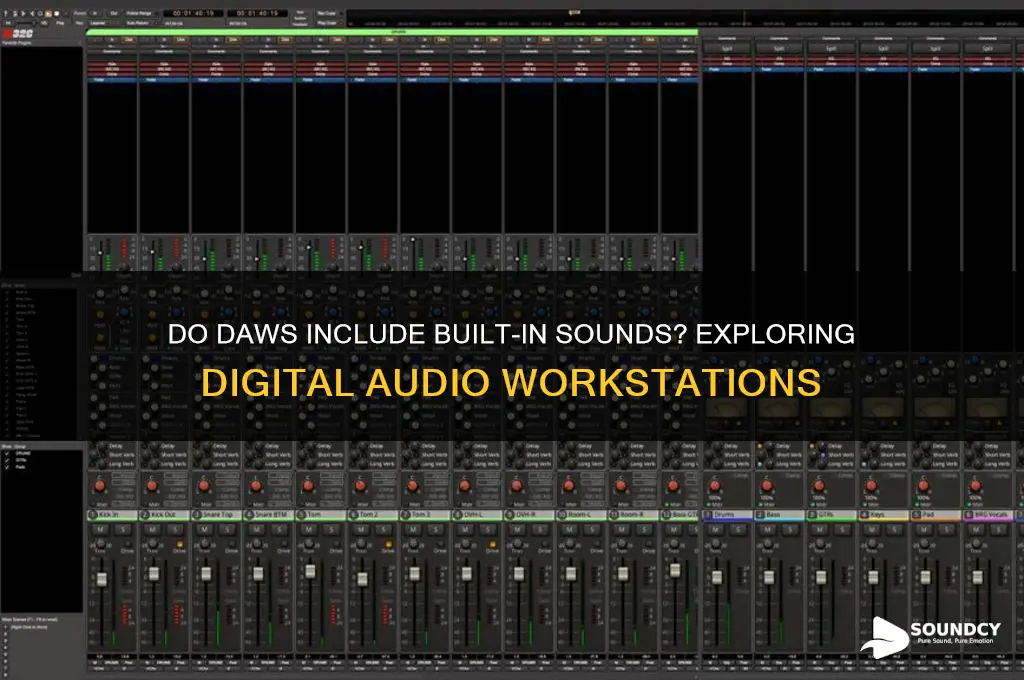Toggle the metronome click icon
Image resolution: width=1024 pixels, height=680 pixels.
[14, 14]
